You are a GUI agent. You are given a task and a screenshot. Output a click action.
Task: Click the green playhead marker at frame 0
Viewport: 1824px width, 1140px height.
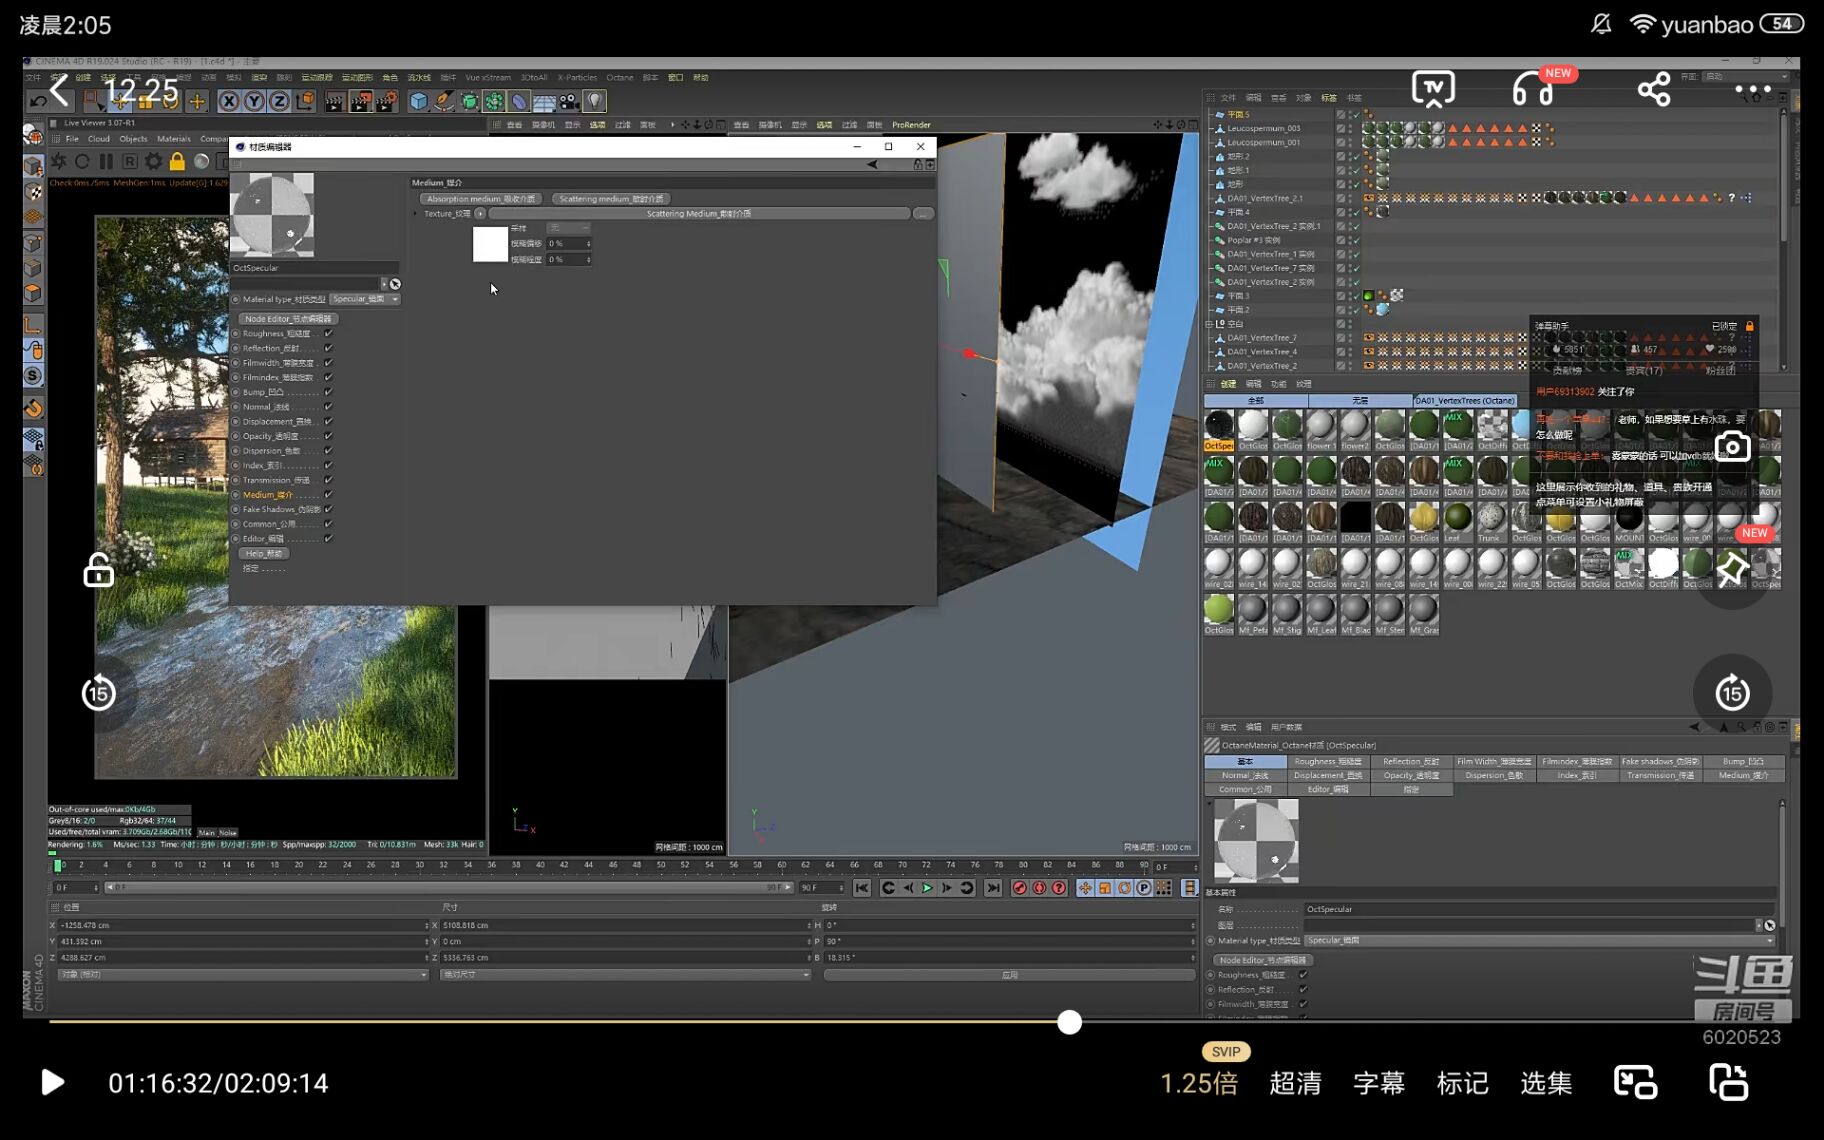(57, 865)
